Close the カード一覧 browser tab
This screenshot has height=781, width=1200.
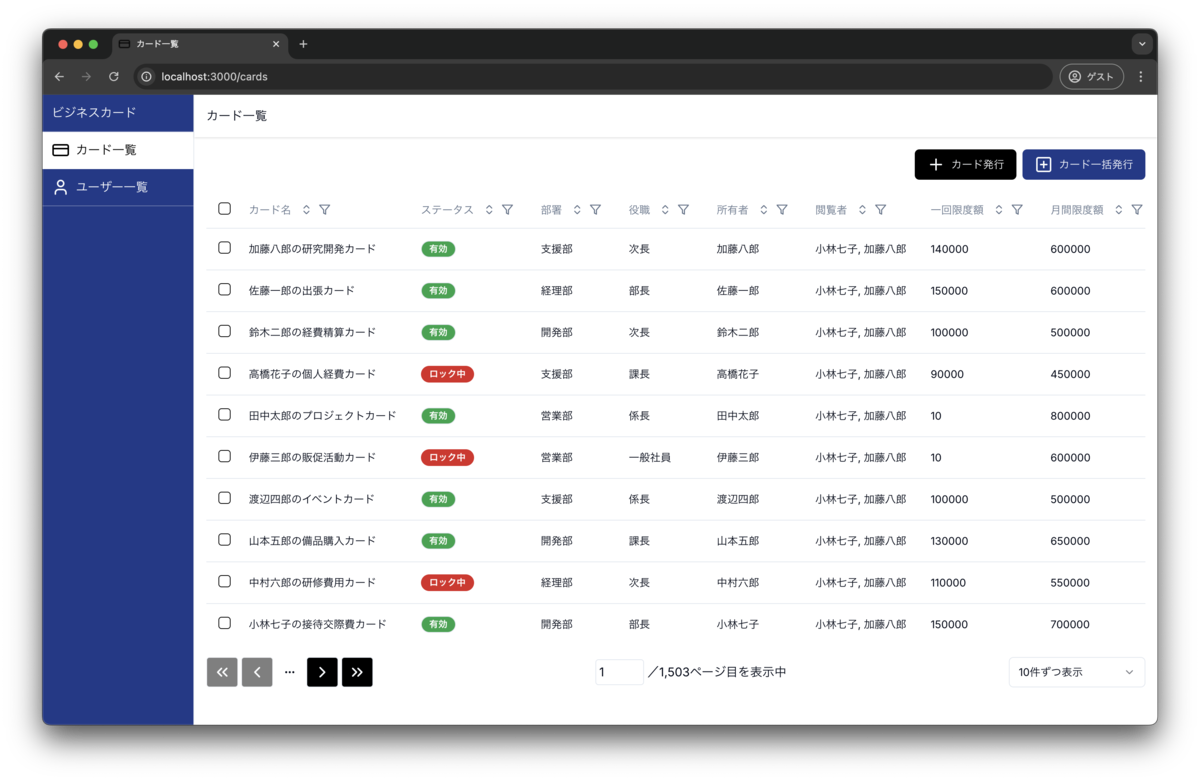(276, 44)
